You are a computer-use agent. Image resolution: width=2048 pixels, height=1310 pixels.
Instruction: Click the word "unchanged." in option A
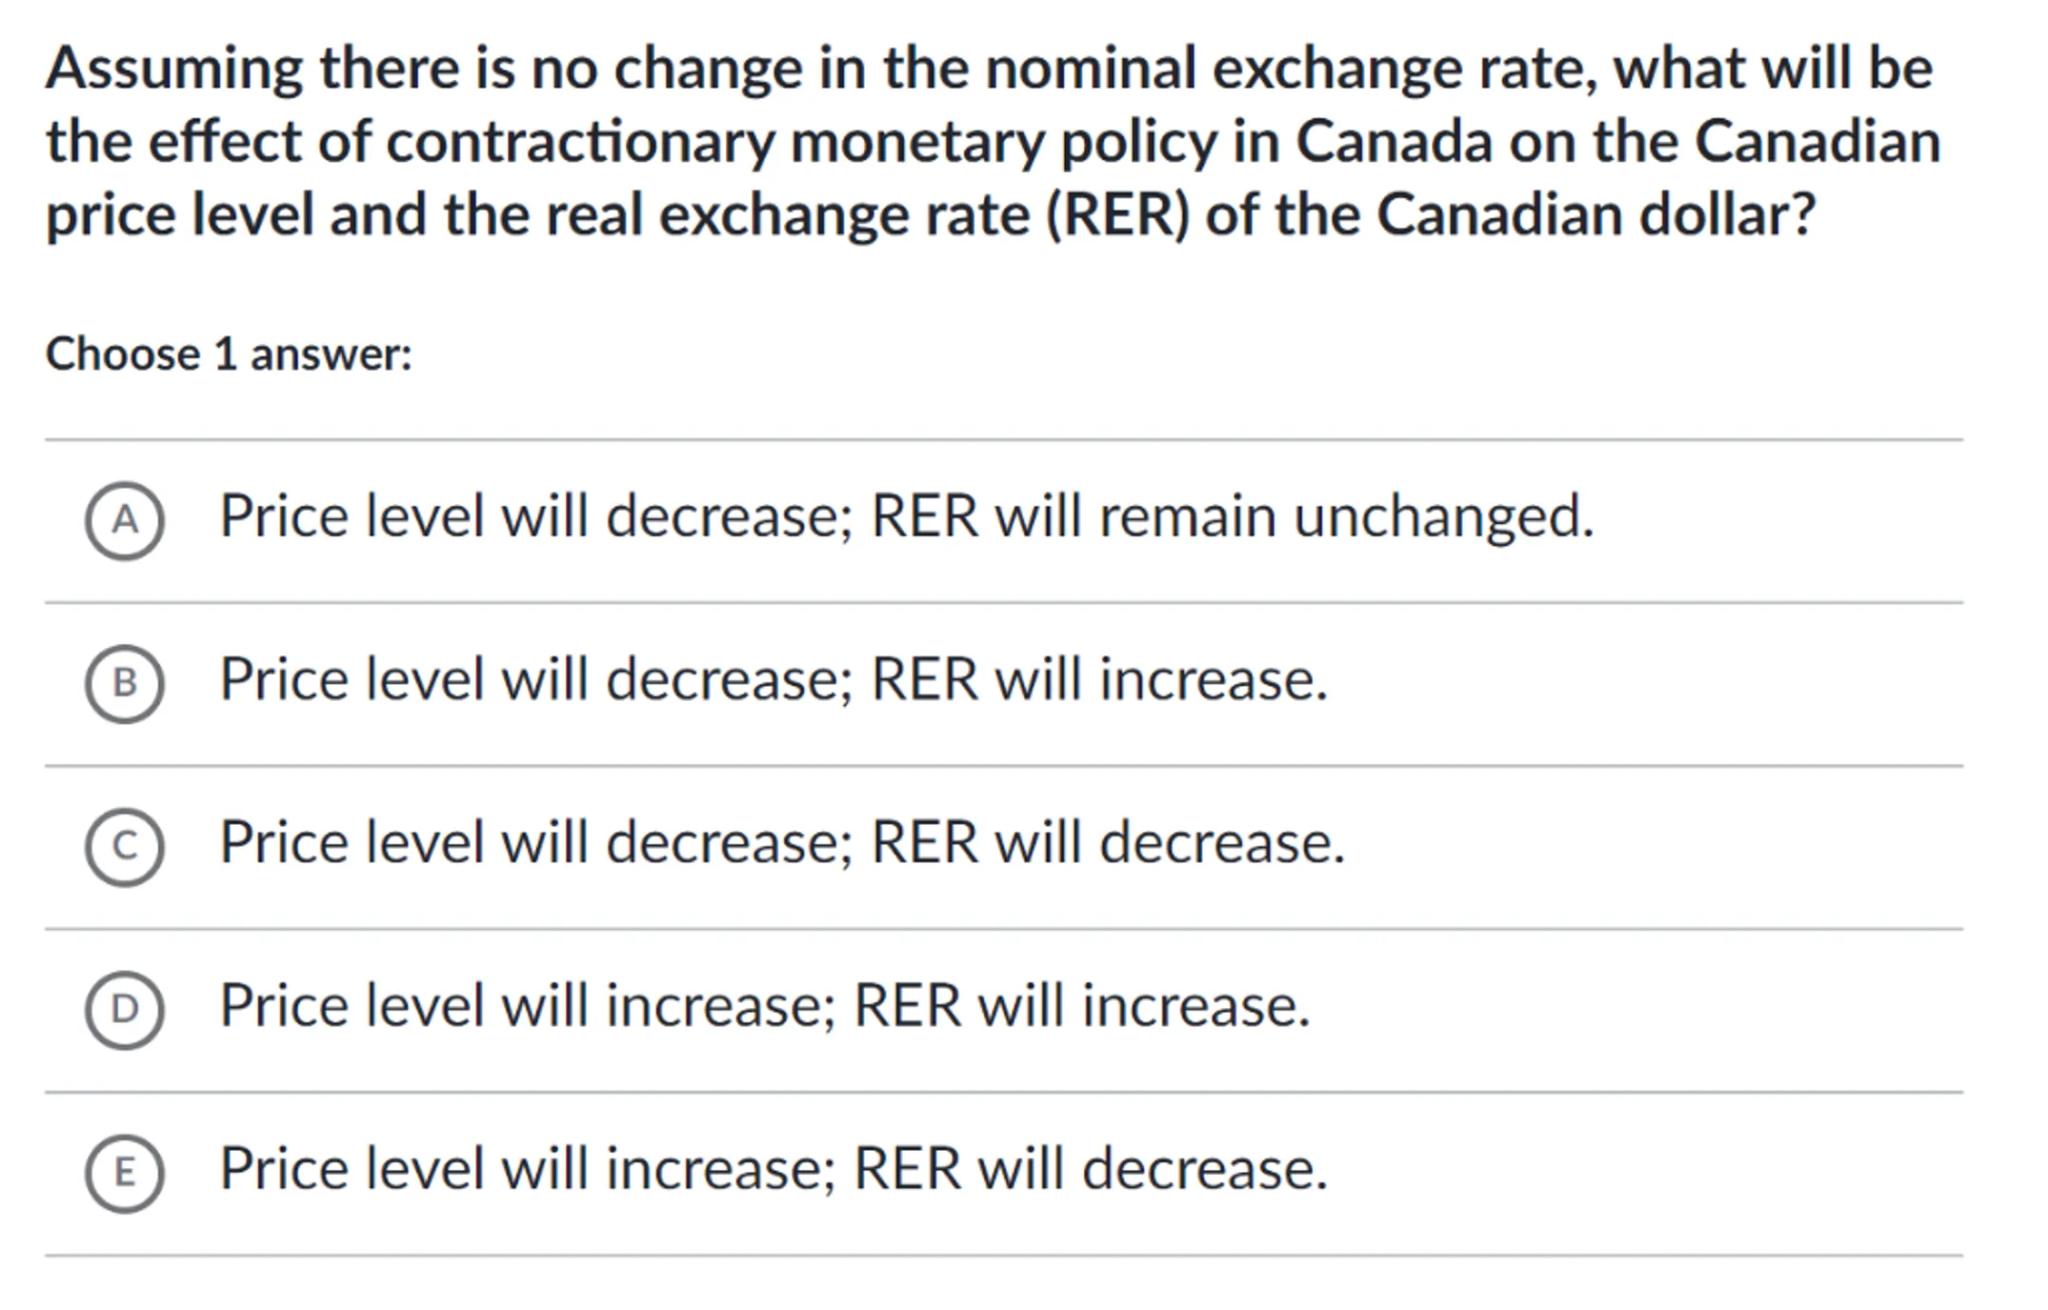(1443, 517)
